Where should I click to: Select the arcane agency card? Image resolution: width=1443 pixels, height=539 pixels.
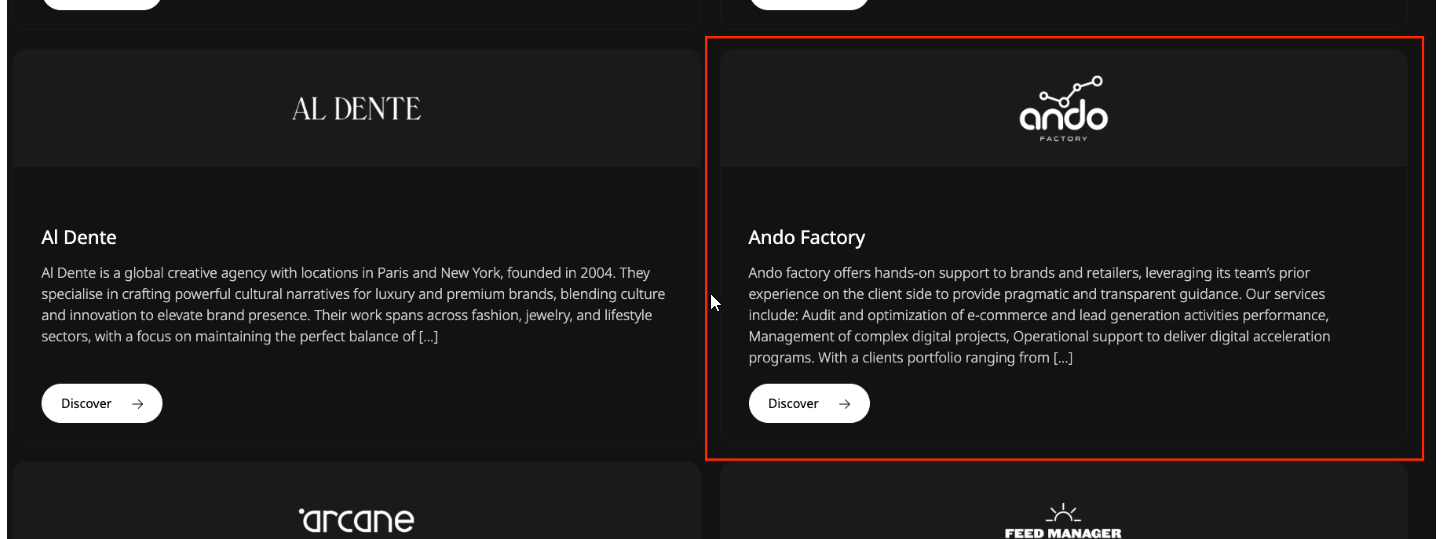[356, 500]
